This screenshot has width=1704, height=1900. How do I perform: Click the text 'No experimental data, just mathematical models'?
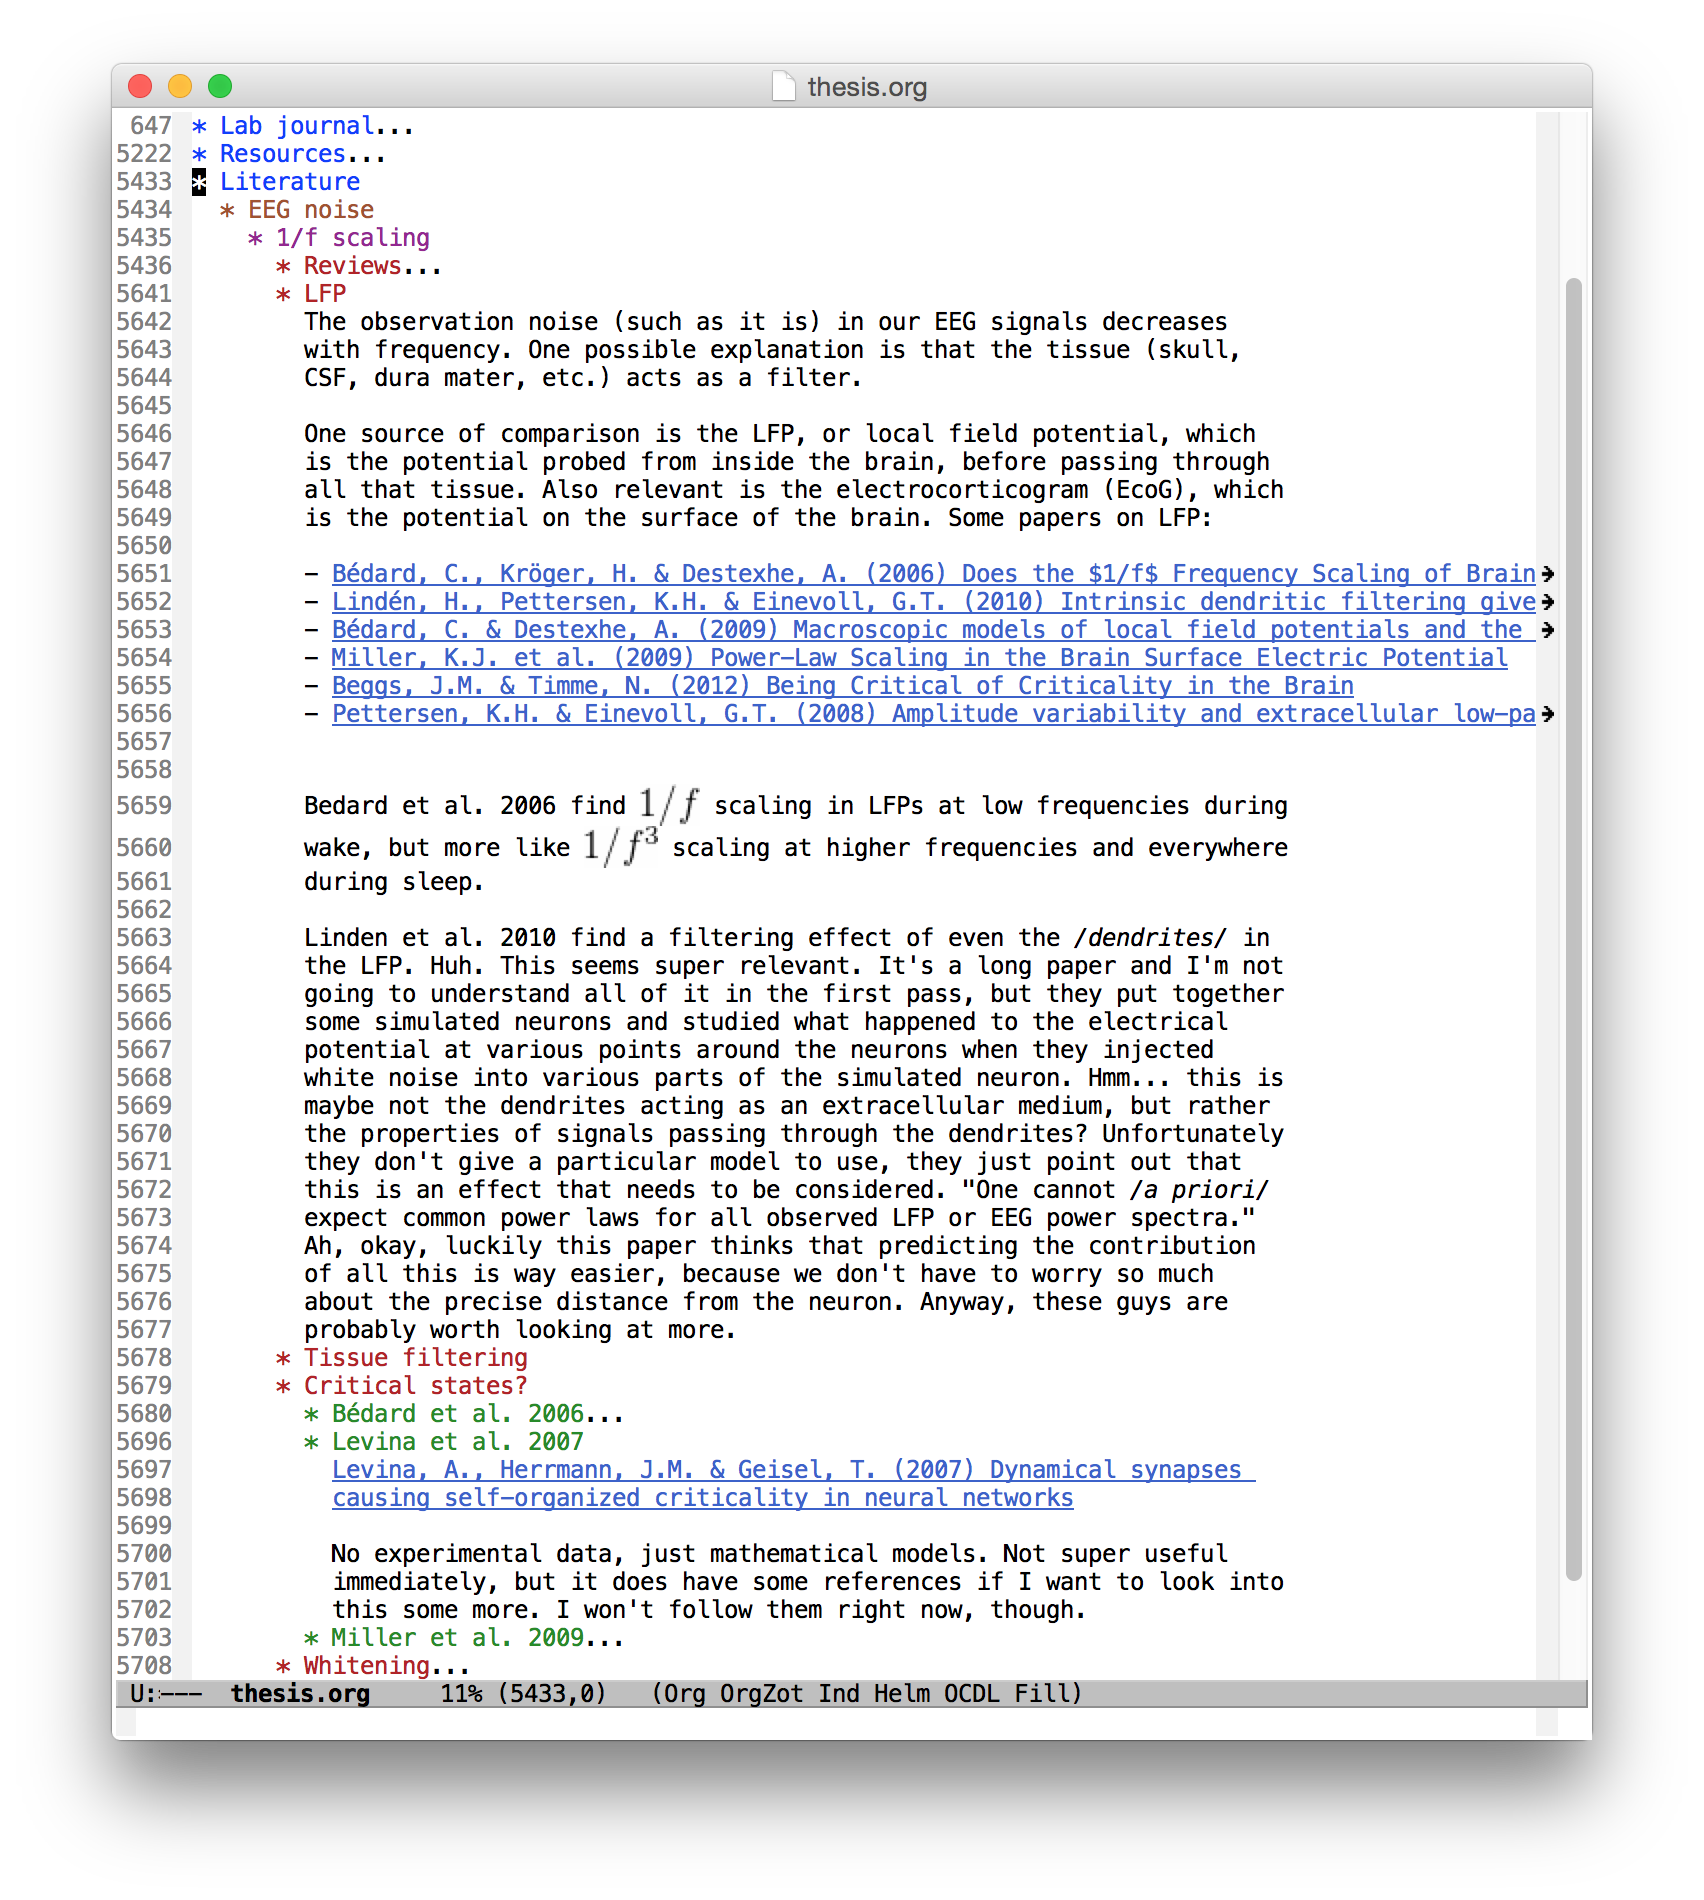click(653, 1554)
